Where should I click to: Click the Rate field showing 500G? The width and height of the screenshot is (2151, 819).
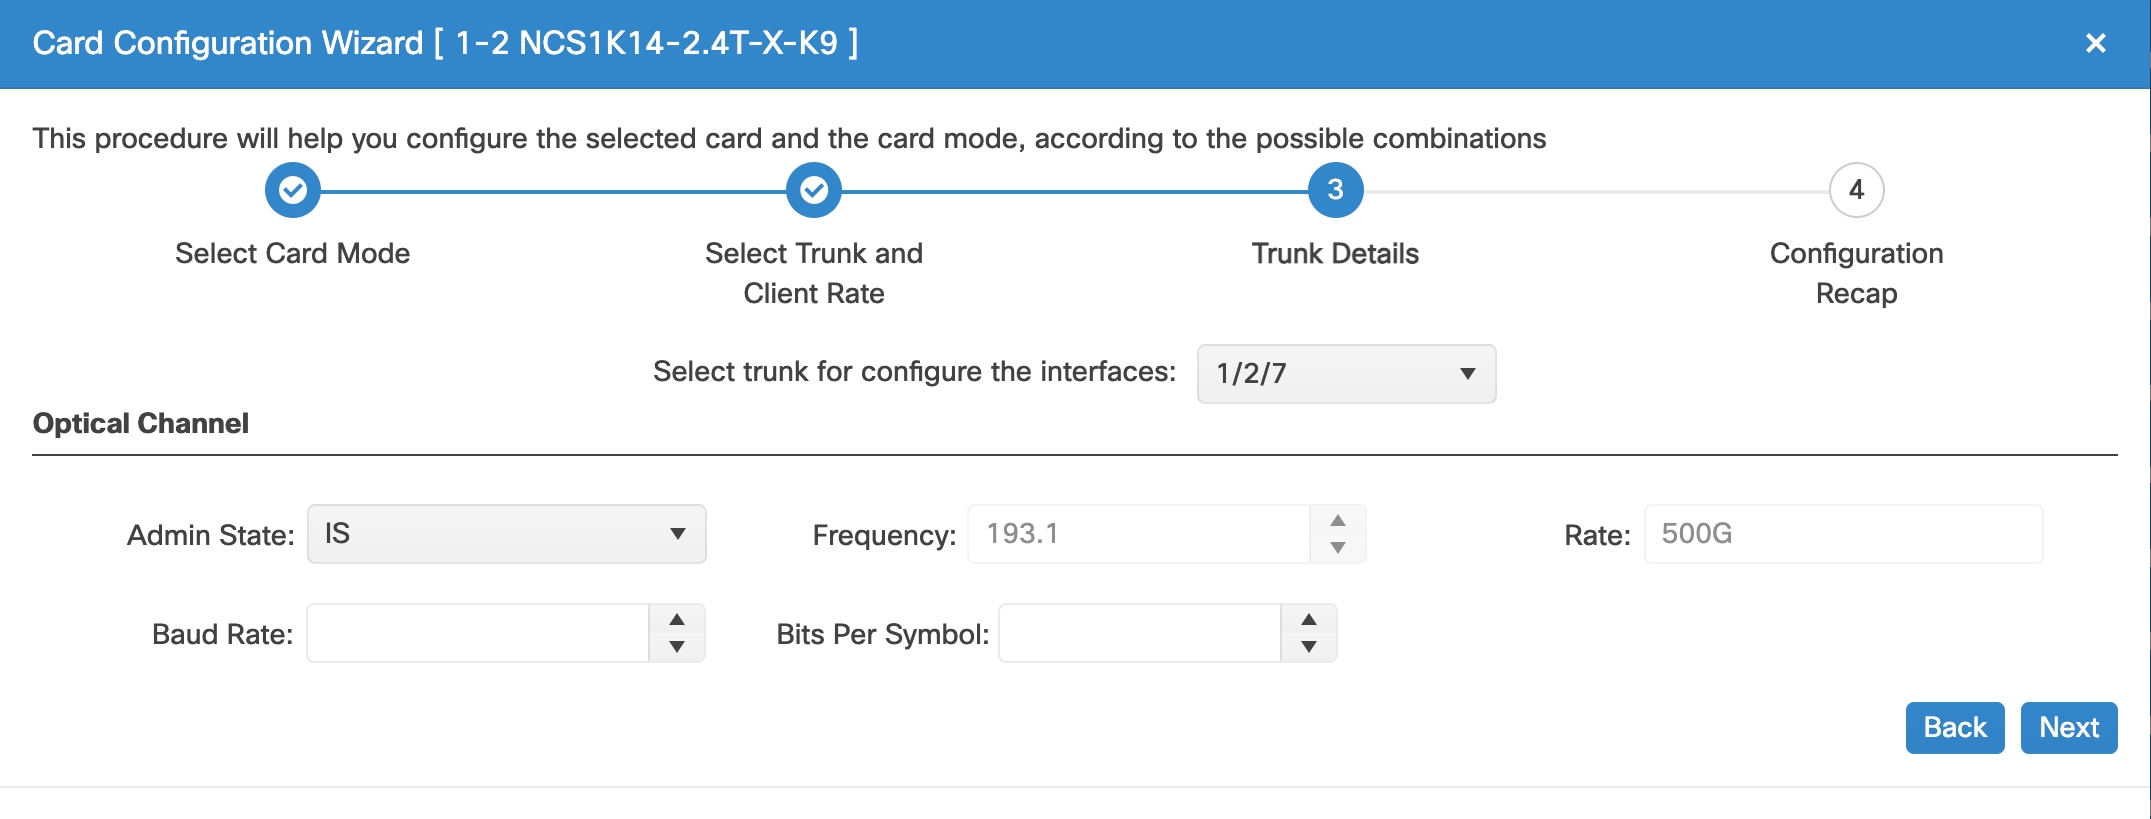click(1843, 534)
